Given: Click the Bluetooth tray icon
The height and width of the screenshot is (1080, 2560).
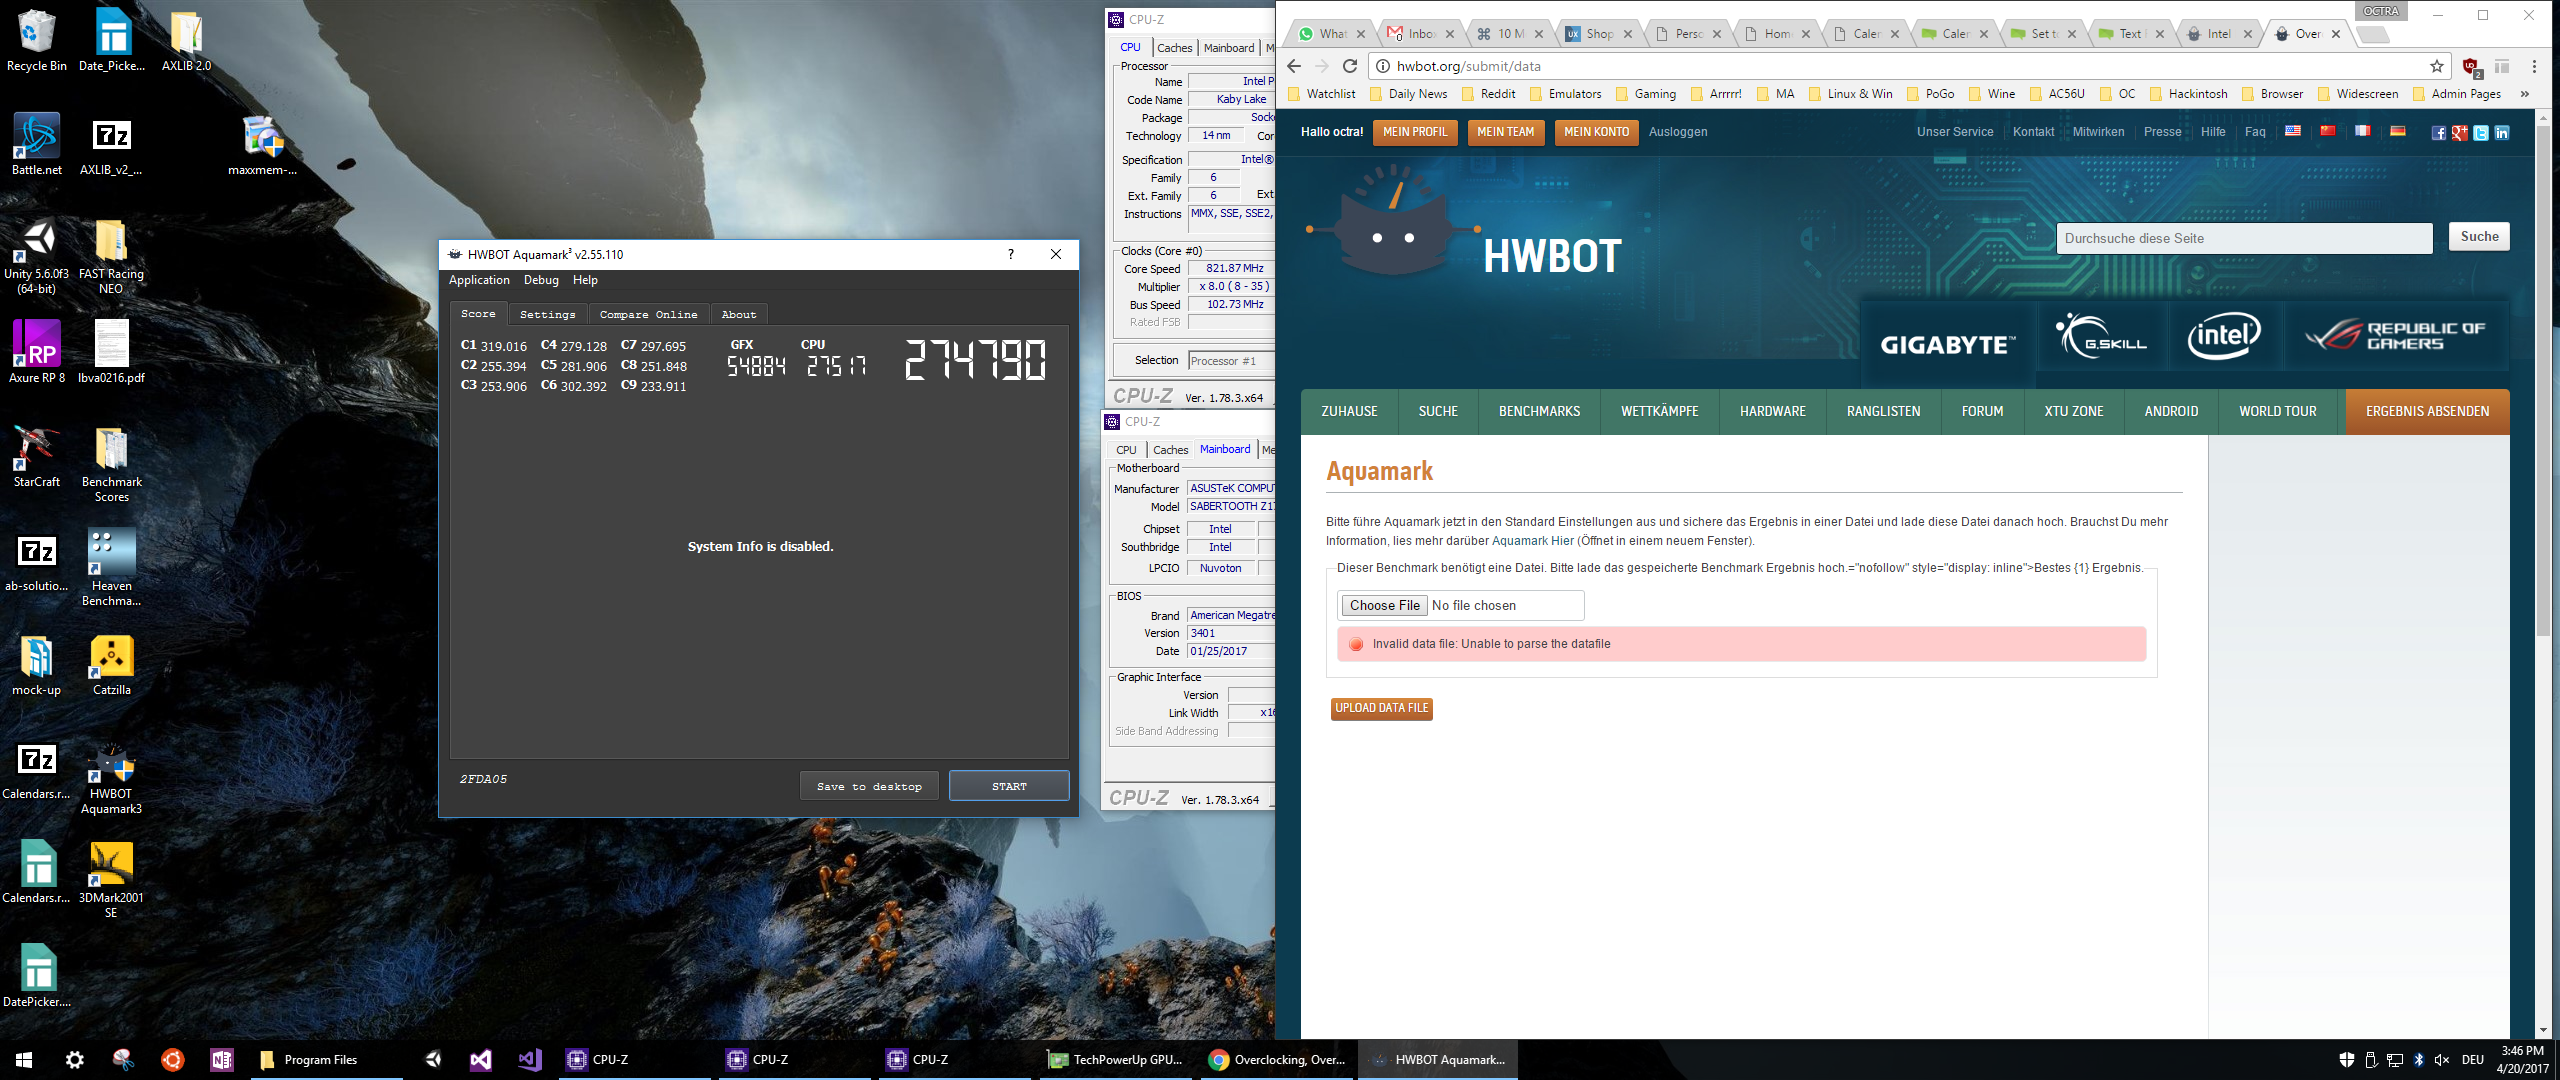Looking at the screenshot, I should 2419,1059.
